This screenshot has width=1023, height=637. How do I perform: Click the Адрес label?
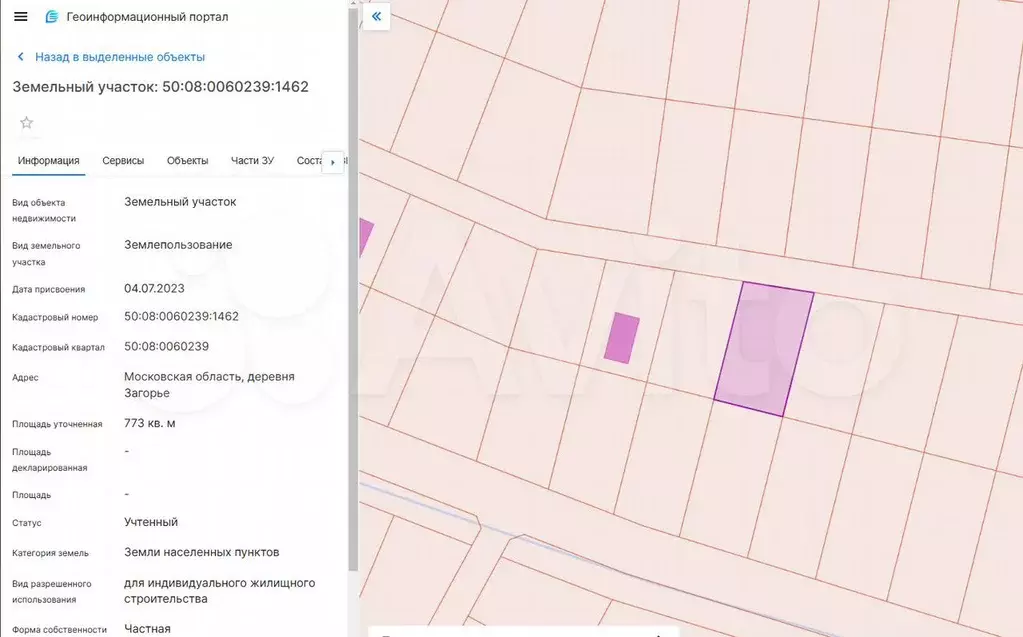(x=25, y=377)
